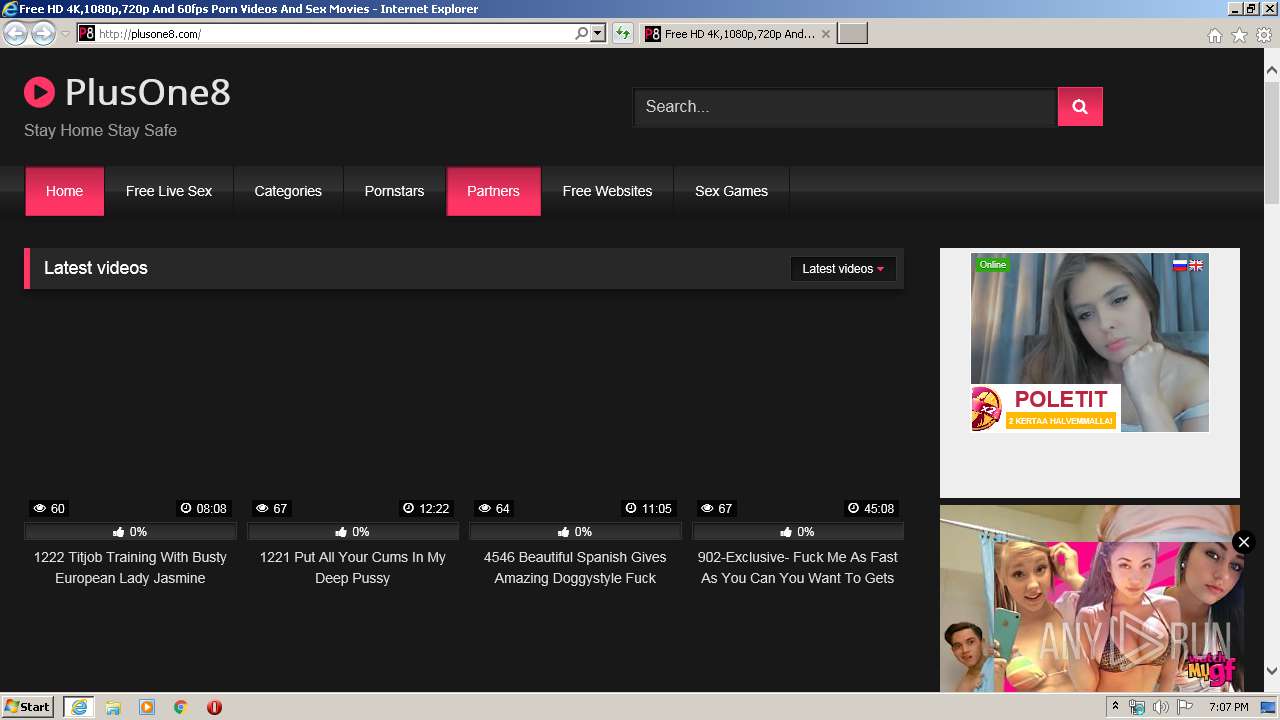Click the green Refresh page icon
Viewport: 1280px width, 720px height.
click(623, 34)
